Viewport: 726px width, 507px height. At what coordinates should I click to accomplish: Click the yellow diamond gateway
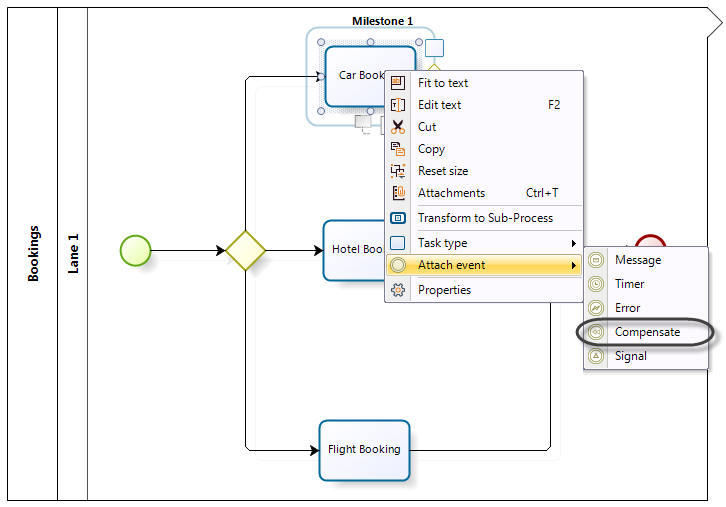click(244, 250)
